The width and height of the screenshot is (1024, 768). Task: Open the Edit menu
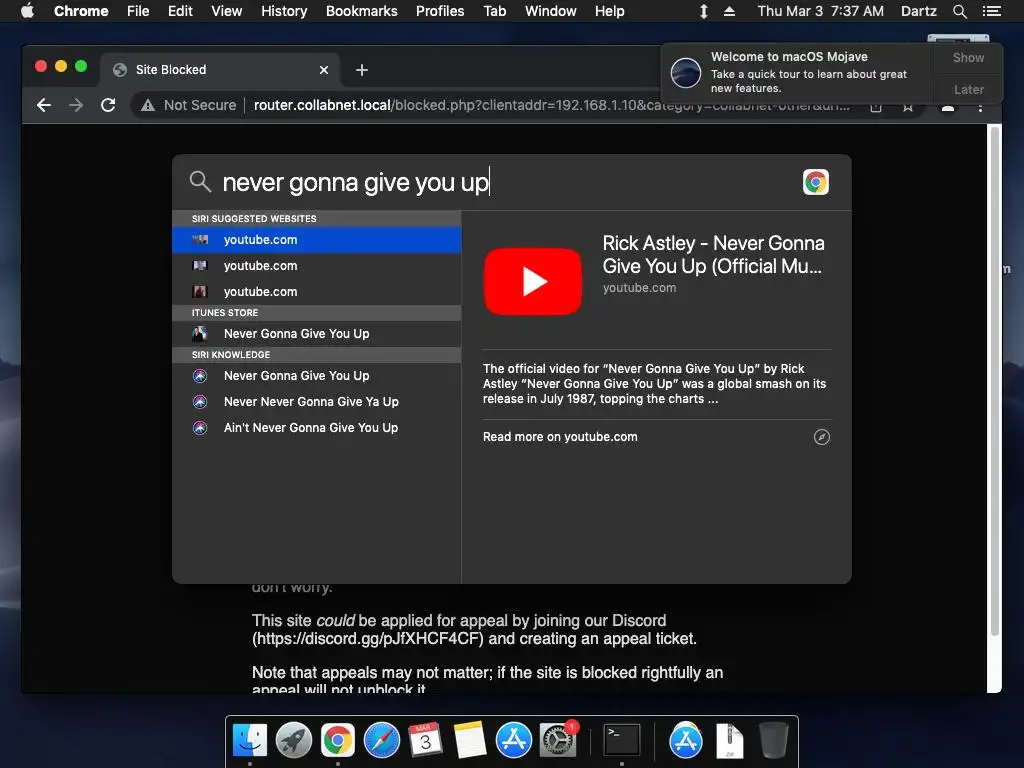180,11
